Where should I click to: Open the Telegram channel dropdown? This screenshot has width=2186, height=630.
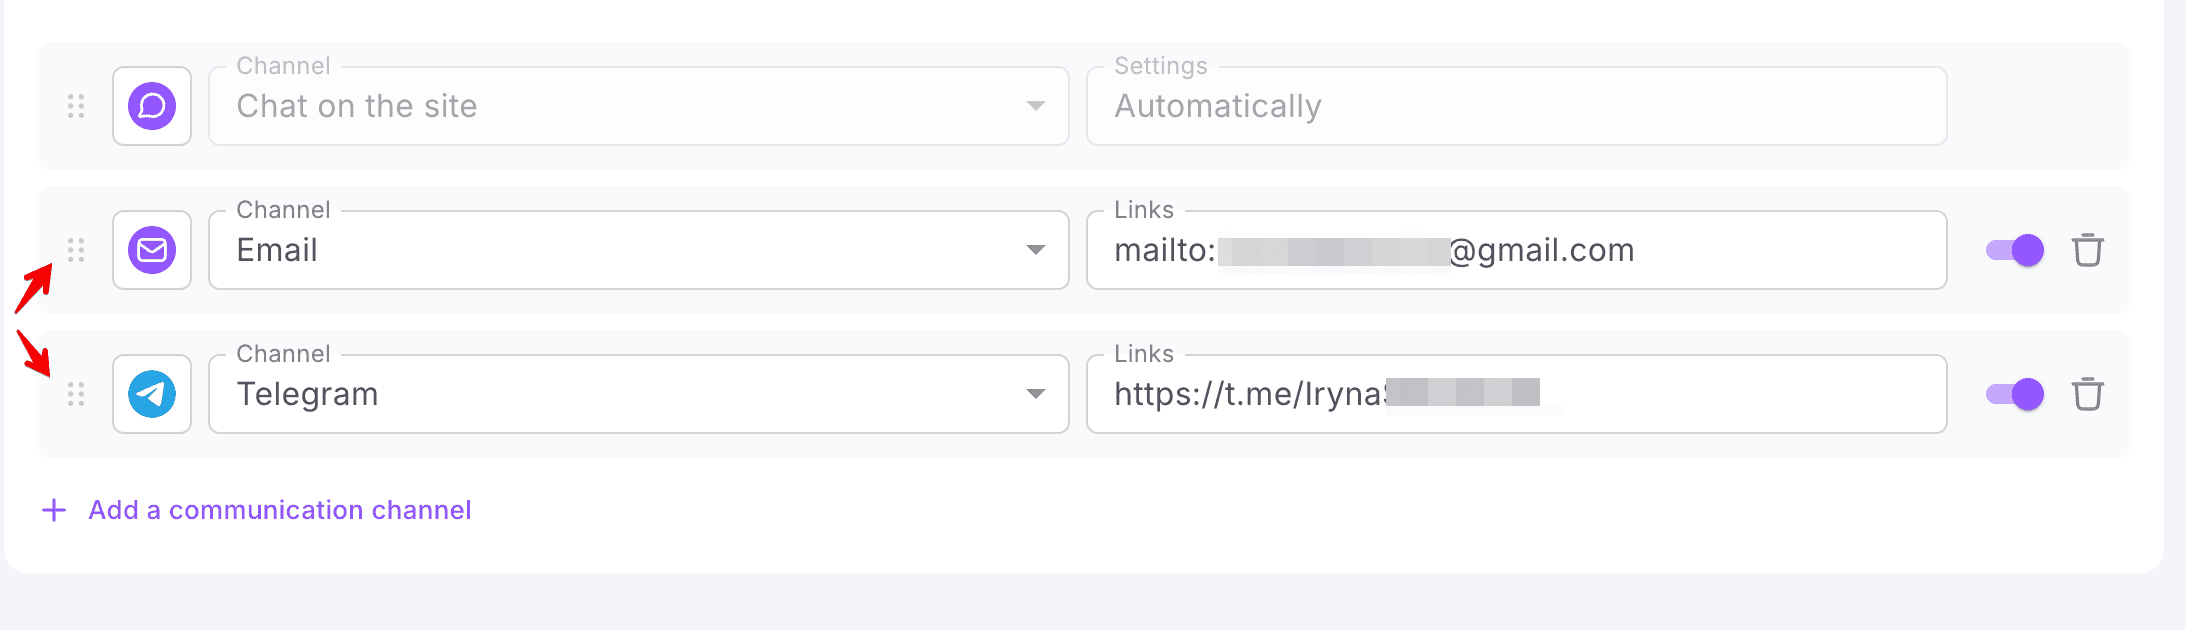click(x=638, y=394)
